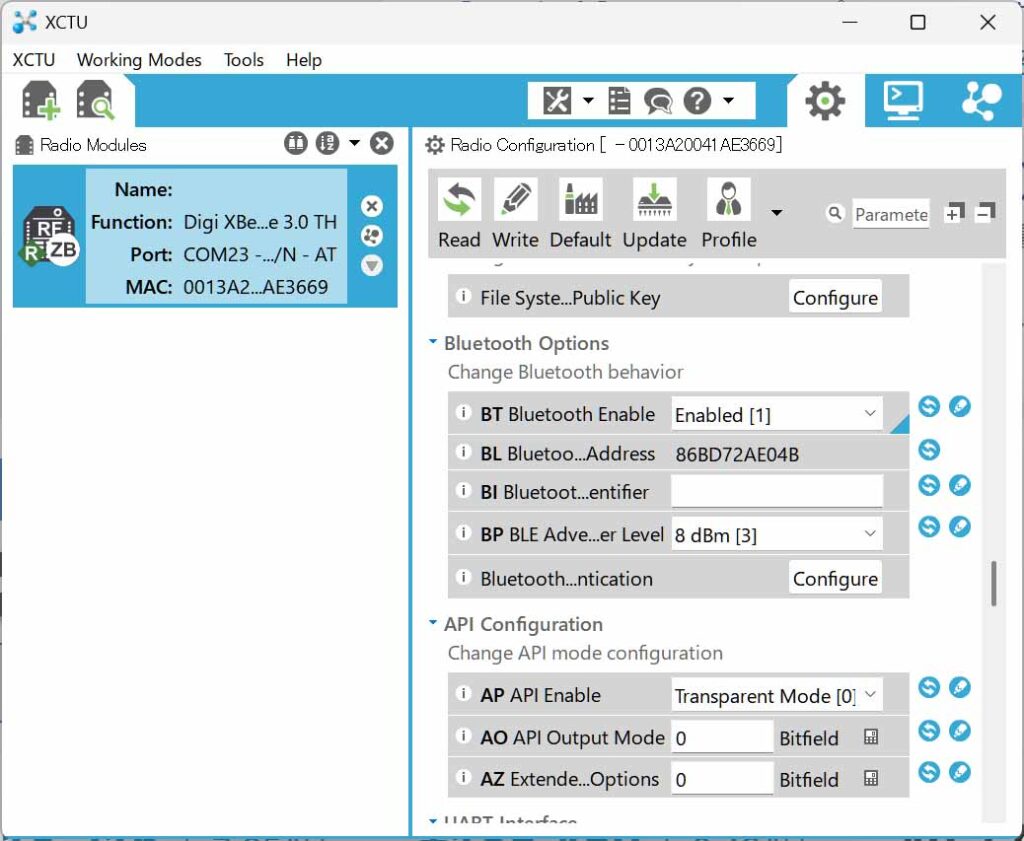Screen dimensions: 1024x841
Task: Show info for AP API Enable
Action: tap(463, 693)
